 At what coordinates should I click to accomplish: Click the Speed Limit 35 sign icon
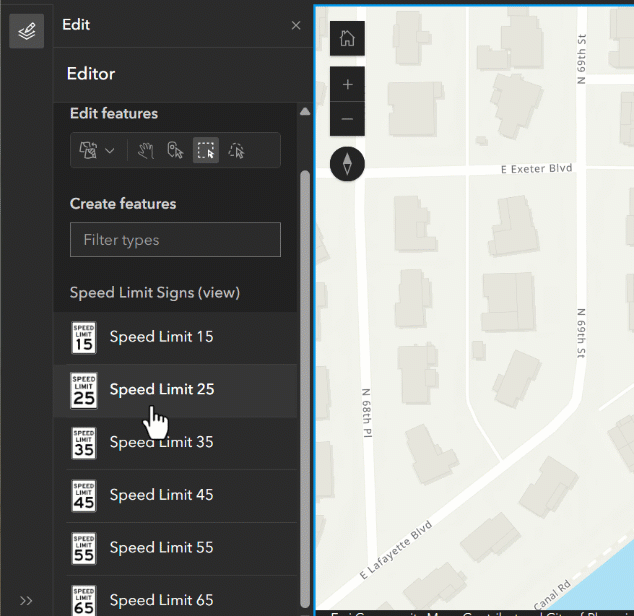(x=84, y=443)
